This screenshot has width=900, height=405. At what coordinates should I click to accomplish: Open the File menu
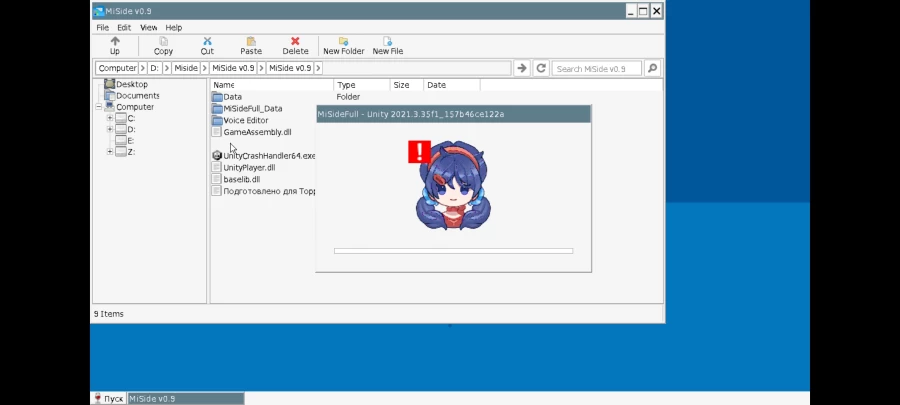click(102, 27)
